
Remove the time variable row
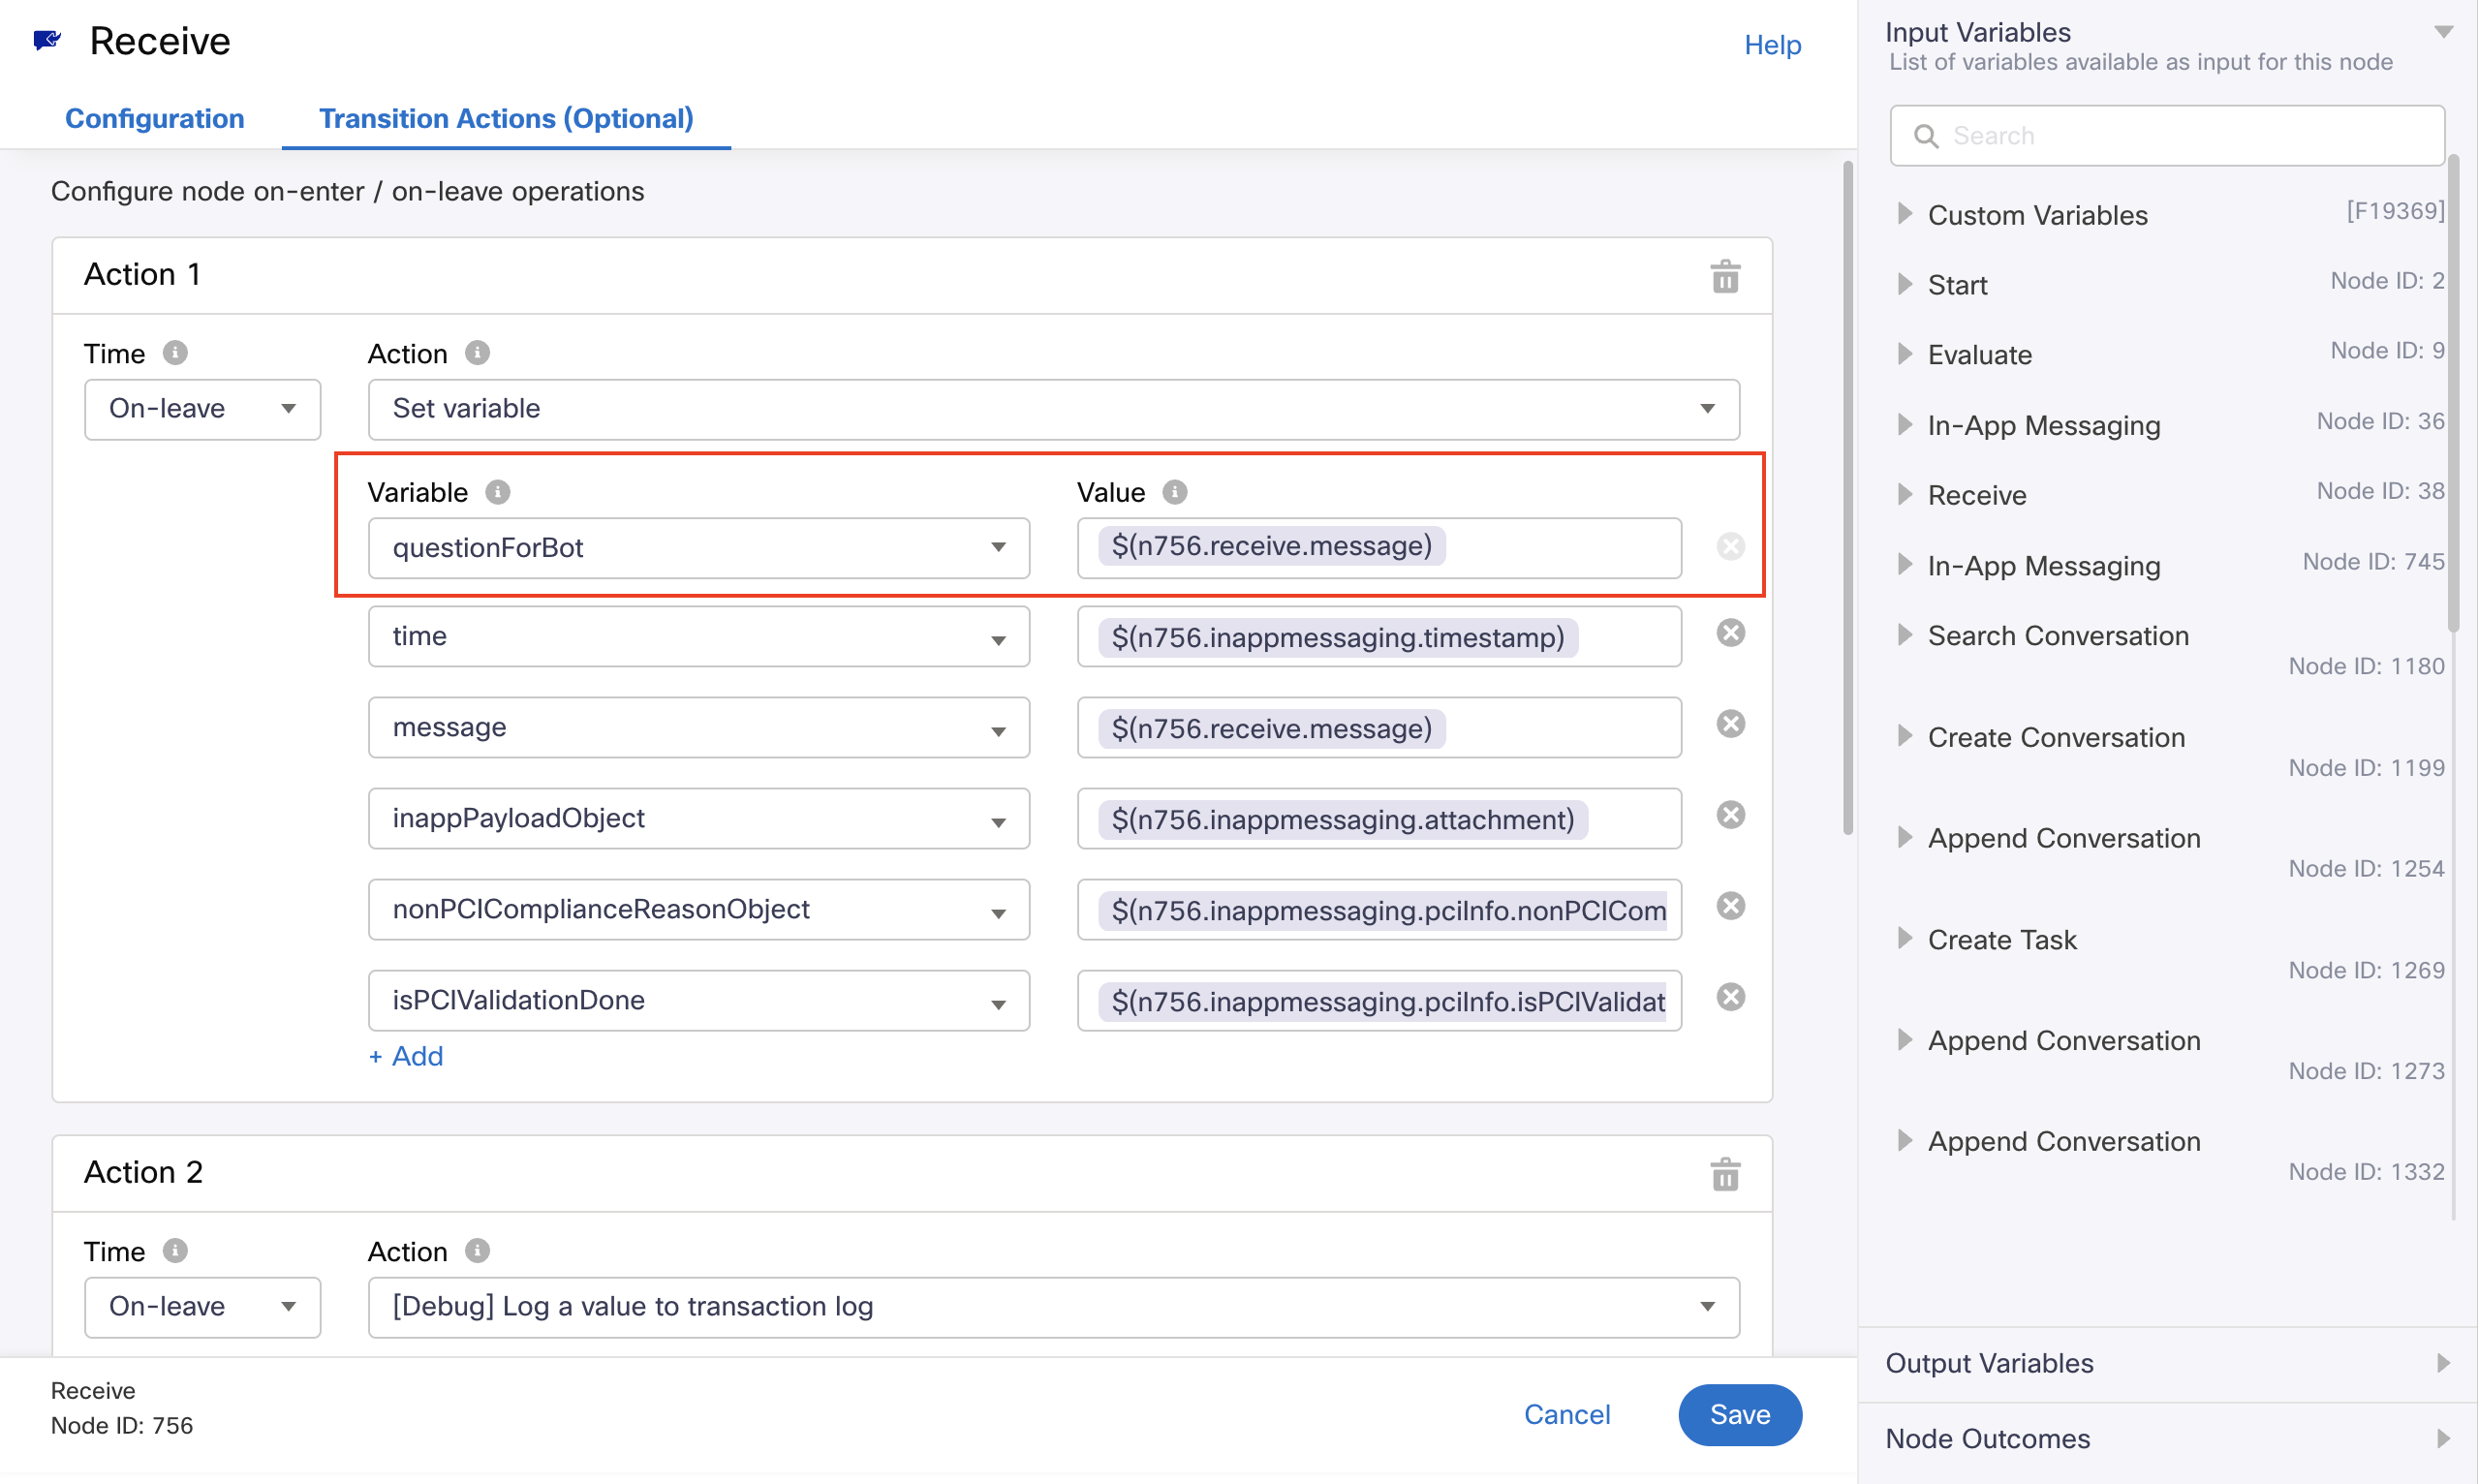[1731, 633]
